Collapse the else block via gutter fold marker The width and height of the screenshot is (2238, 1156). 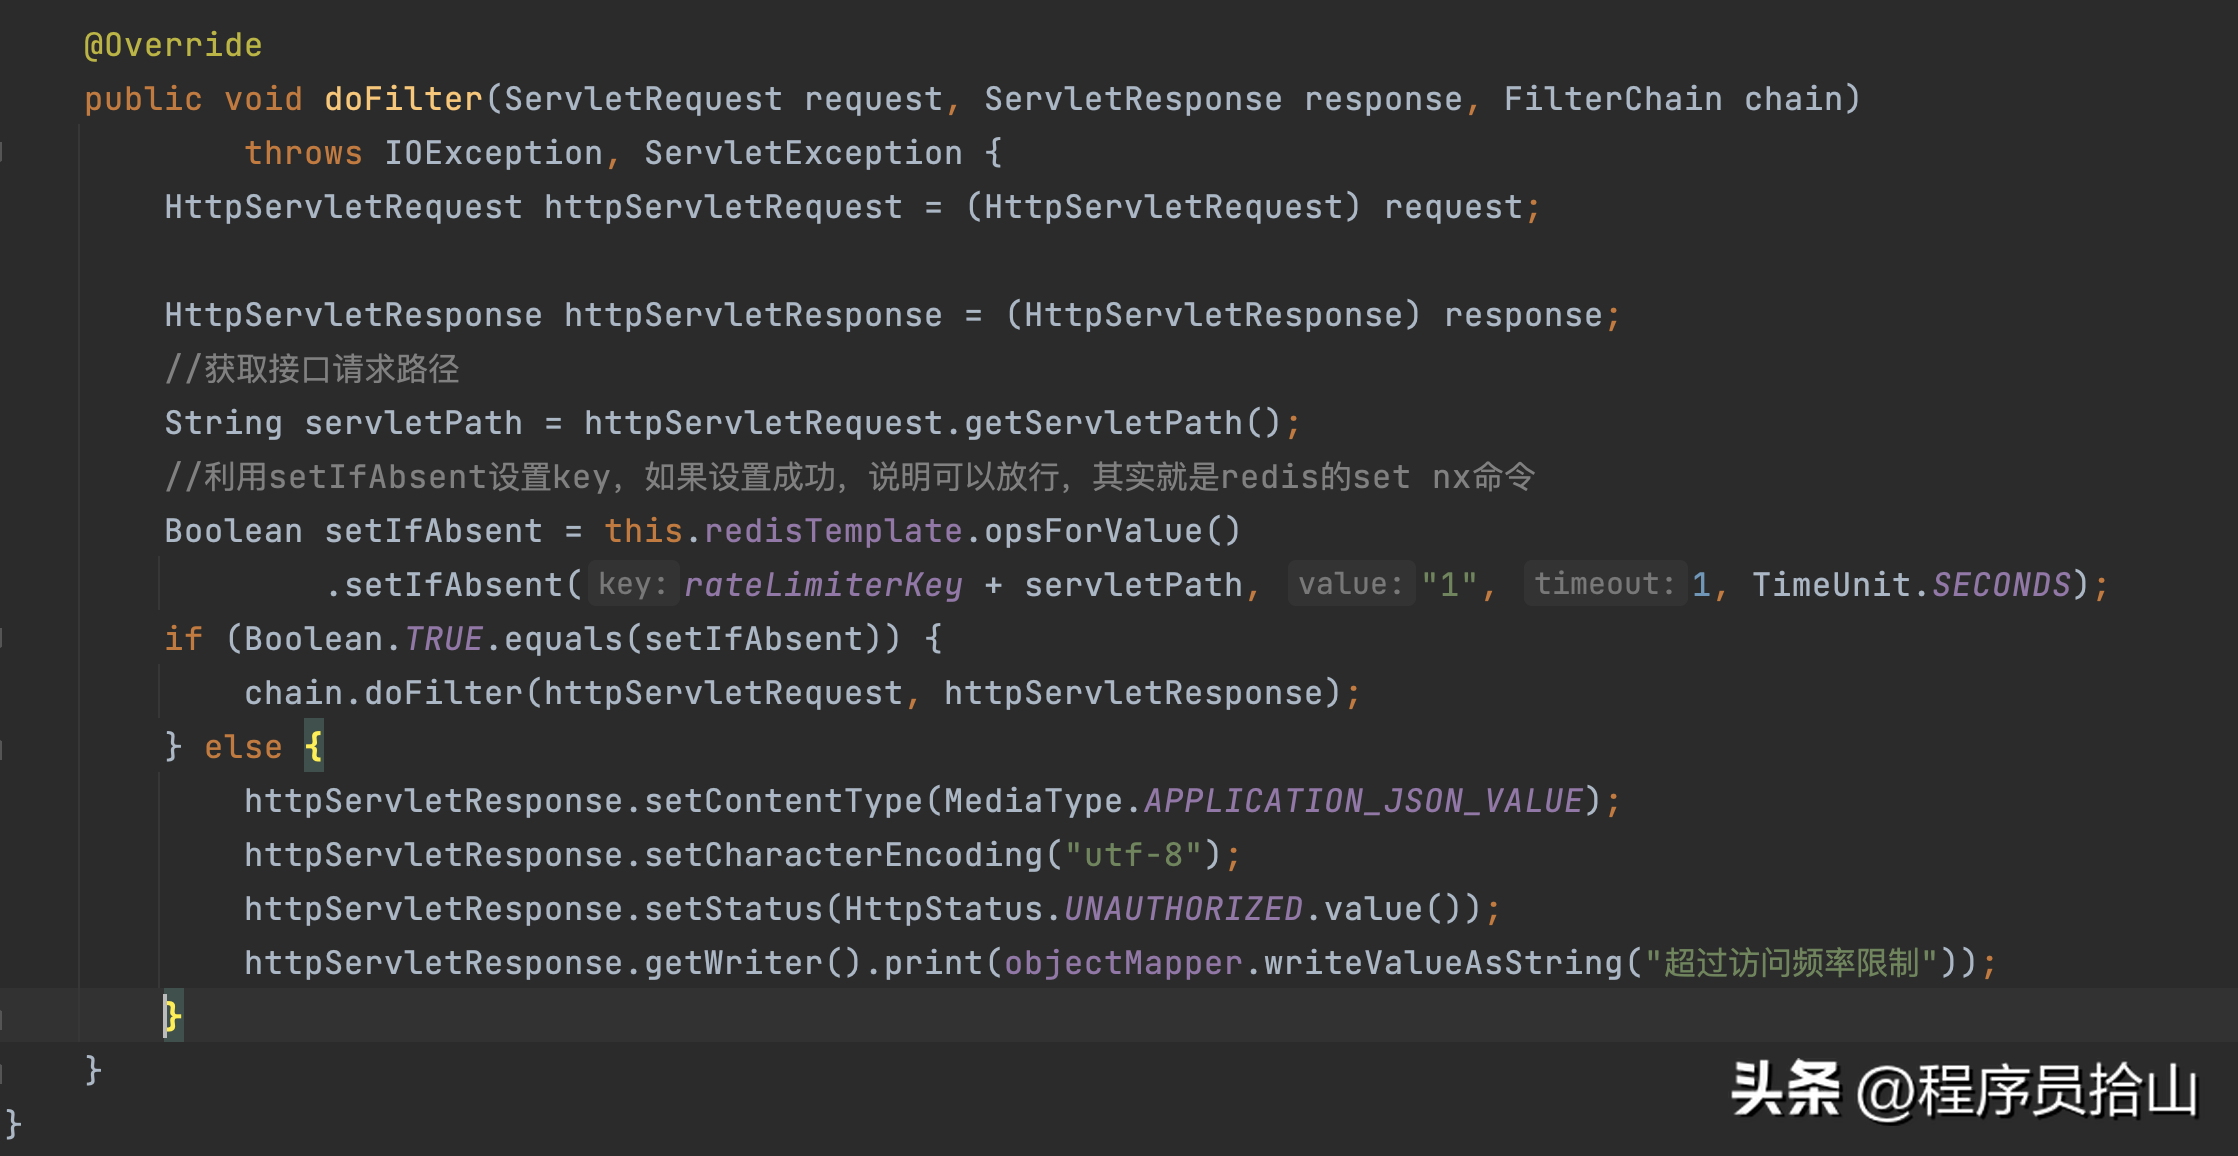[x=3, y=746]
